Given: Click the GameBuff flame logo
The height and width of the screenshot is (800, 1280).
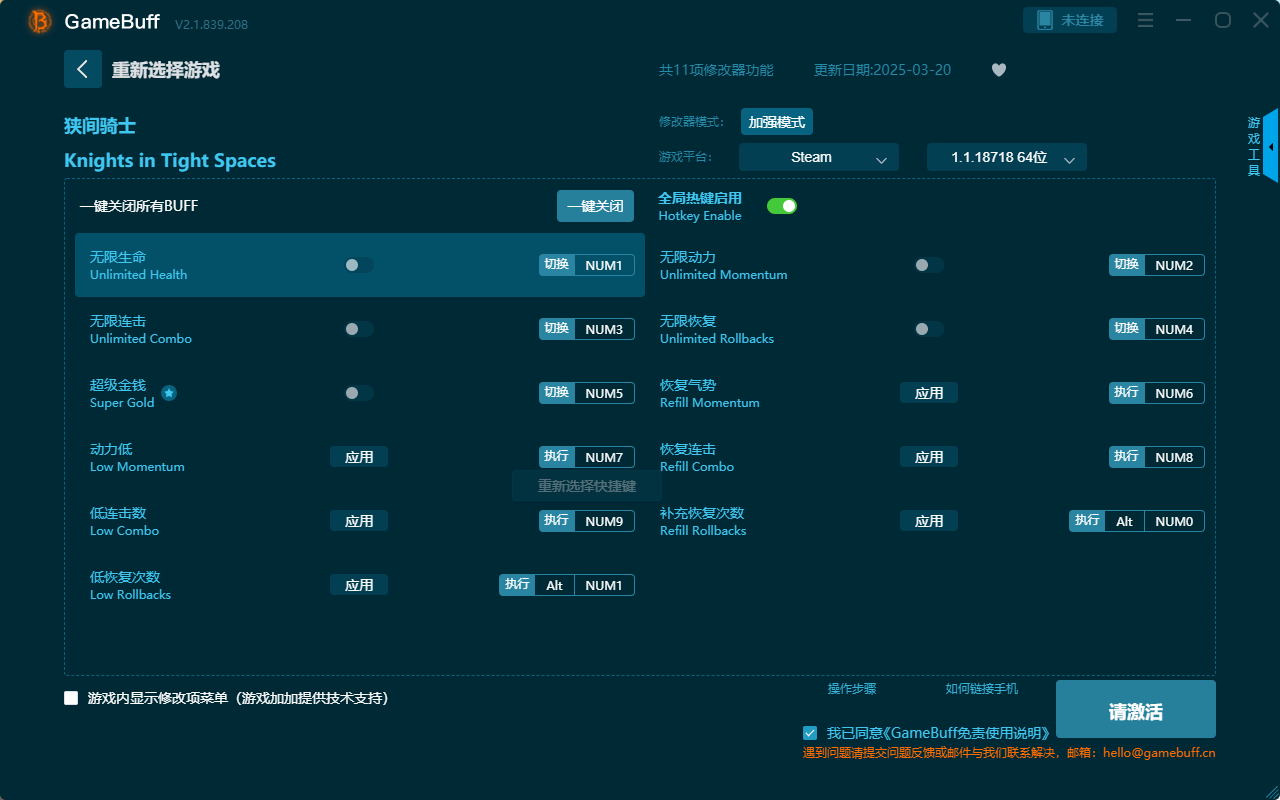Looking at the screenshot, I should (38, 20).
